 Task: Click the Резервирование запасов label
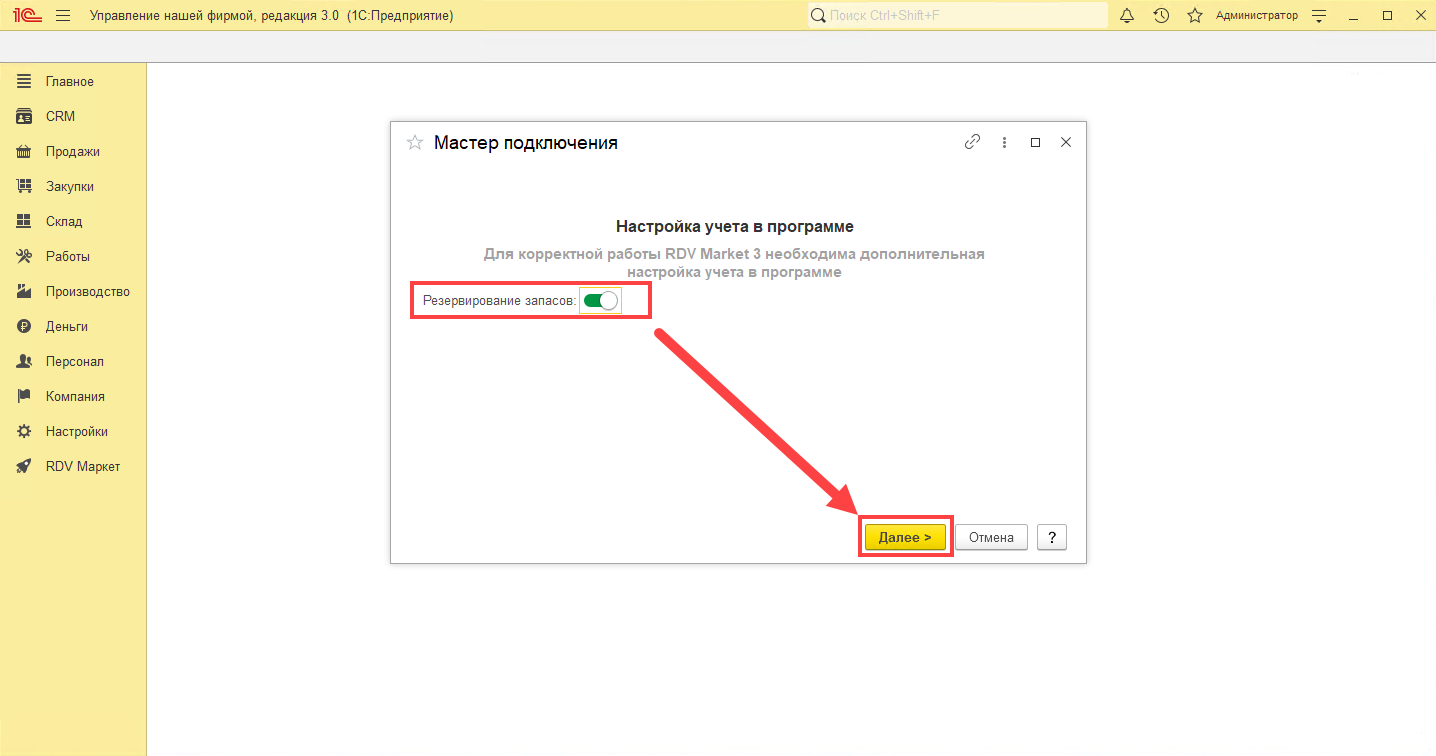point(499,300)
